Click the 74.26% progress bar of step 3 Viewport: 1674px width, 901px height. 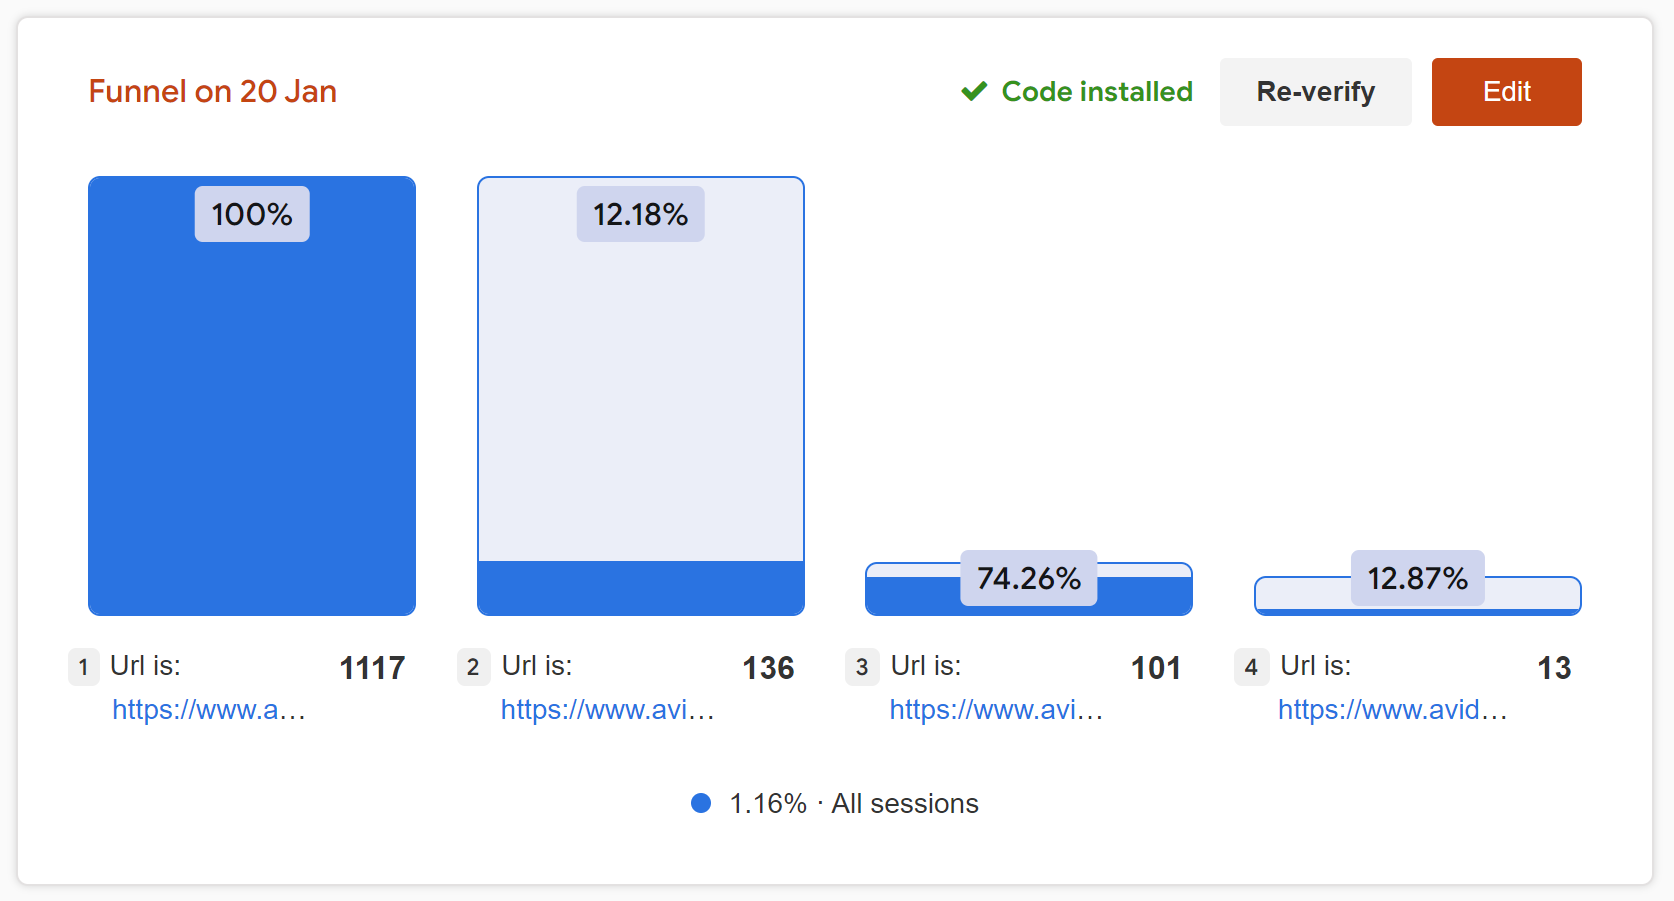click(1028, 588)
